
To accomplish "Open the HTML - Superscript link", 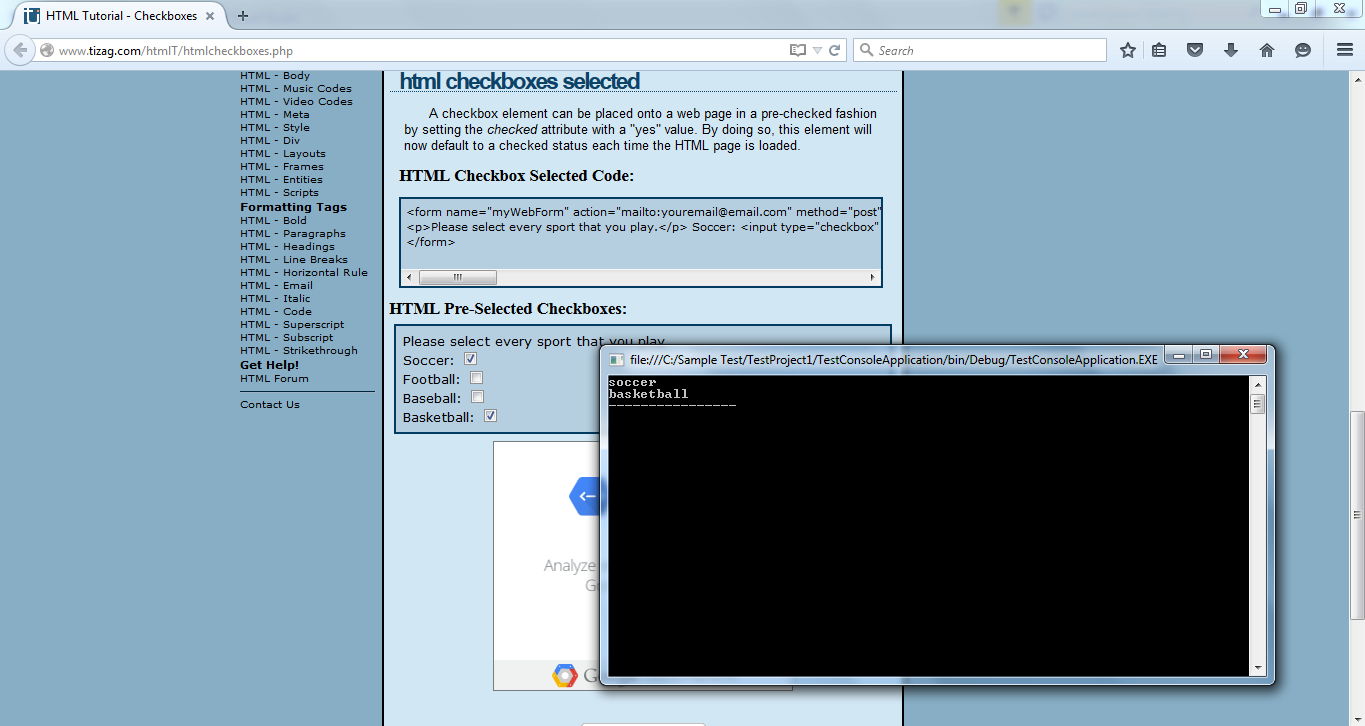I will [292, 324].
